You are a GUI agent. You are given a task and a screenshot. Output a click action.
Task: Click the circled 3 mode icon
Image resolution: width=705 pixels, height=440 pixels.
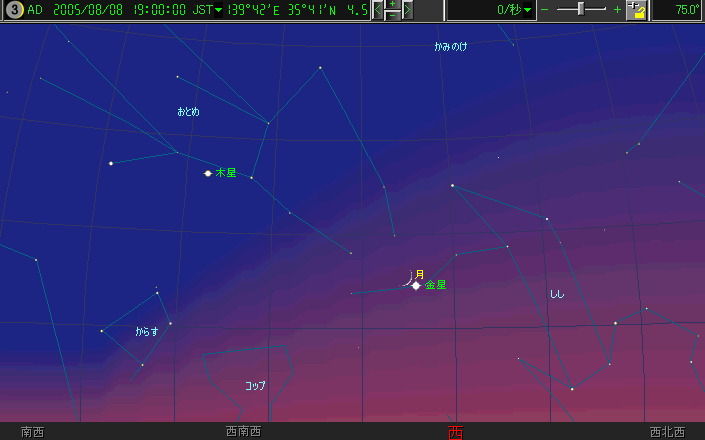[14, 10]
